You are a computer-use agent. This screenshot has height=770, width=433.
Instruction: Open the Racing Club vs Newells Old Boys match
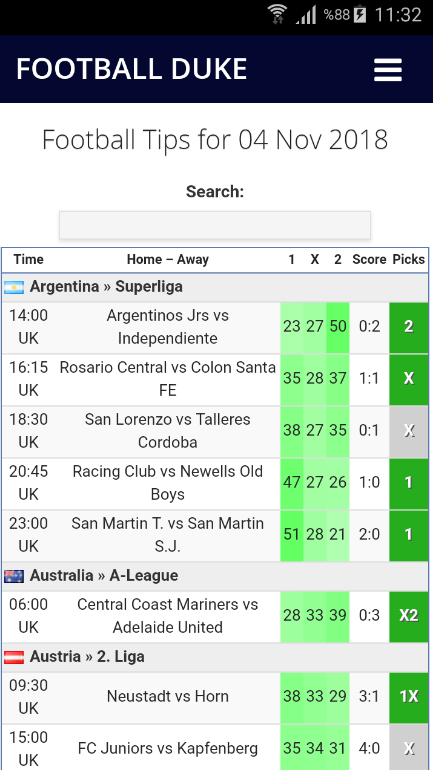tap(167, 483)
